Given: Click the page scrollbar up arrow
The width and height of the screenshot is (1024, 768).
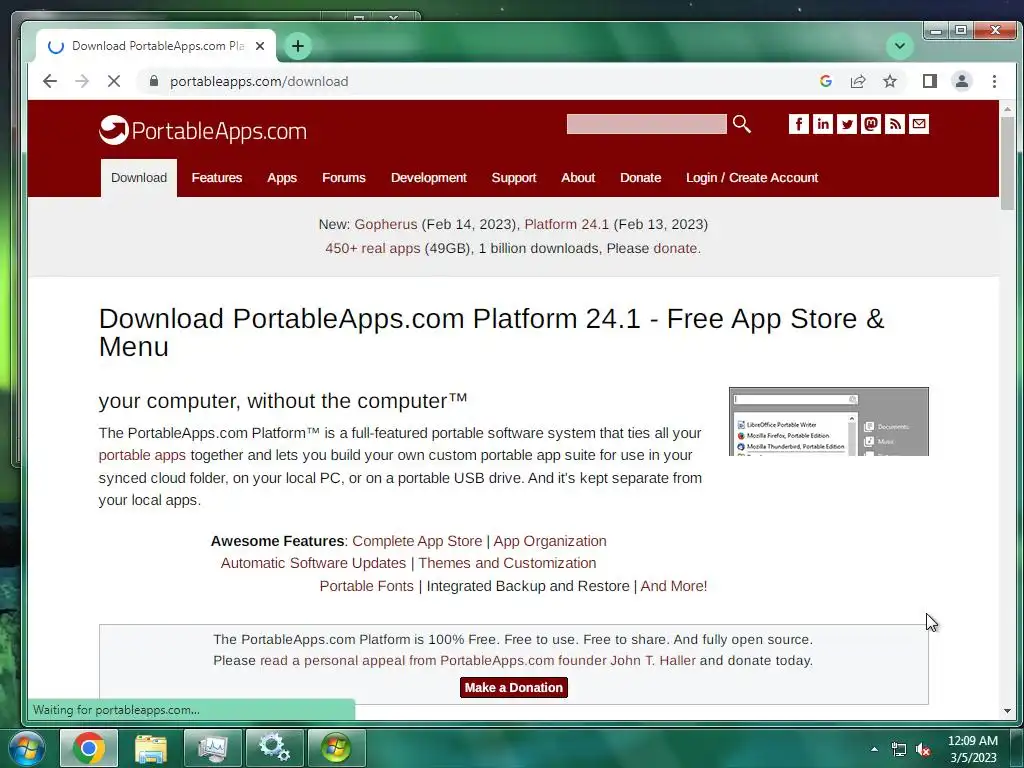Looking at the screenshot, I should (1007, 110).
